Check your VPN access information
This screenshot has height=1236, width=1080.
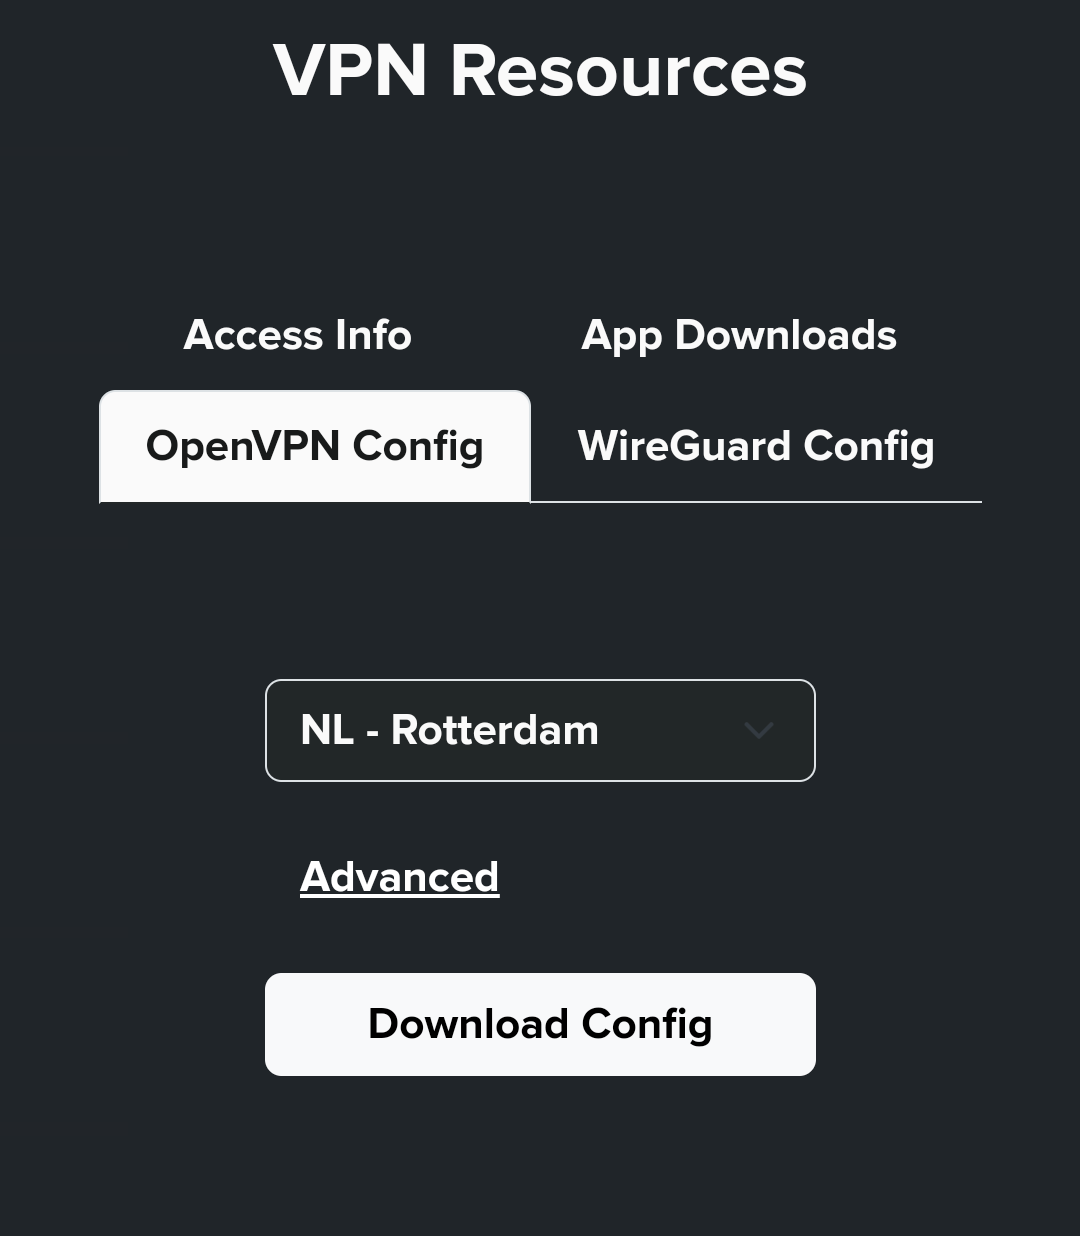[297, 335]
